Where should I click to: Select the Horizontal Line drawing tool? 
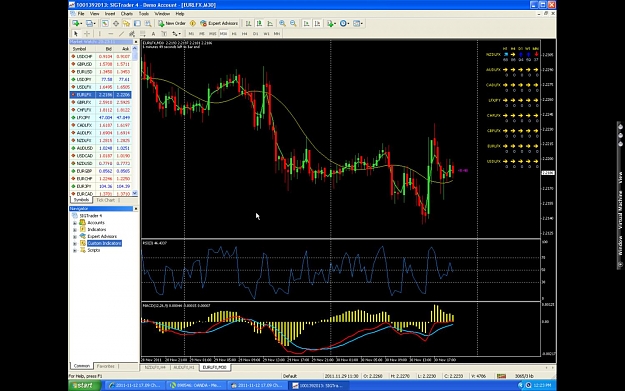click(110, 34)
